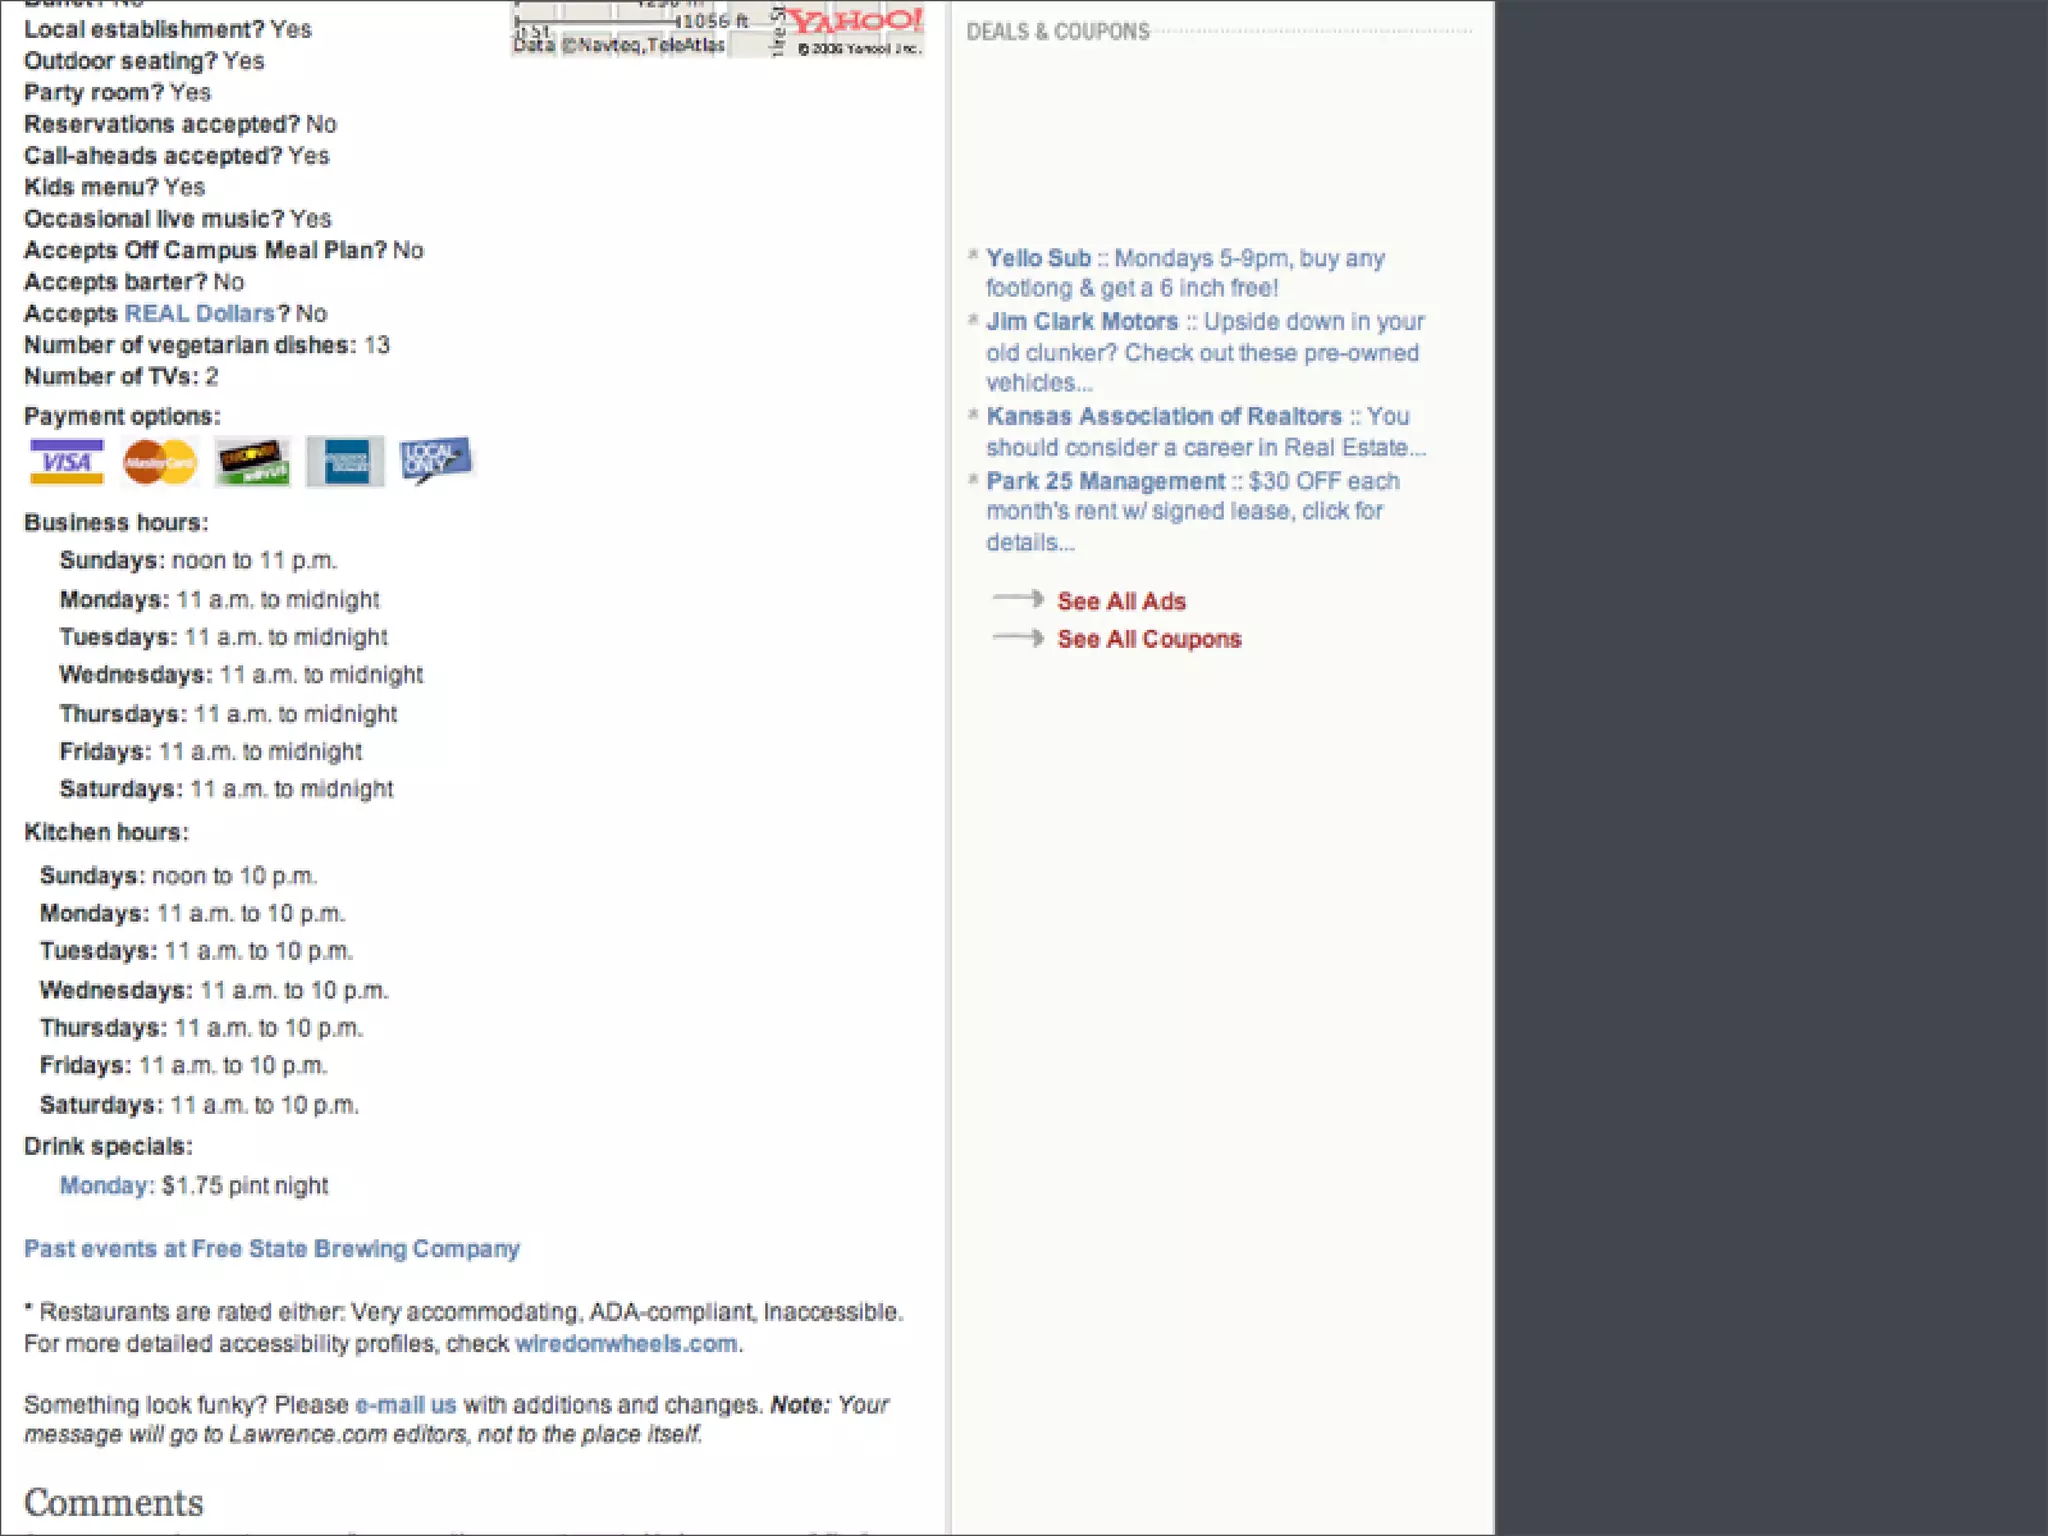2048x1536 pixels.
Task: Open the Yello Sub deal
Action: point(1038,259)
